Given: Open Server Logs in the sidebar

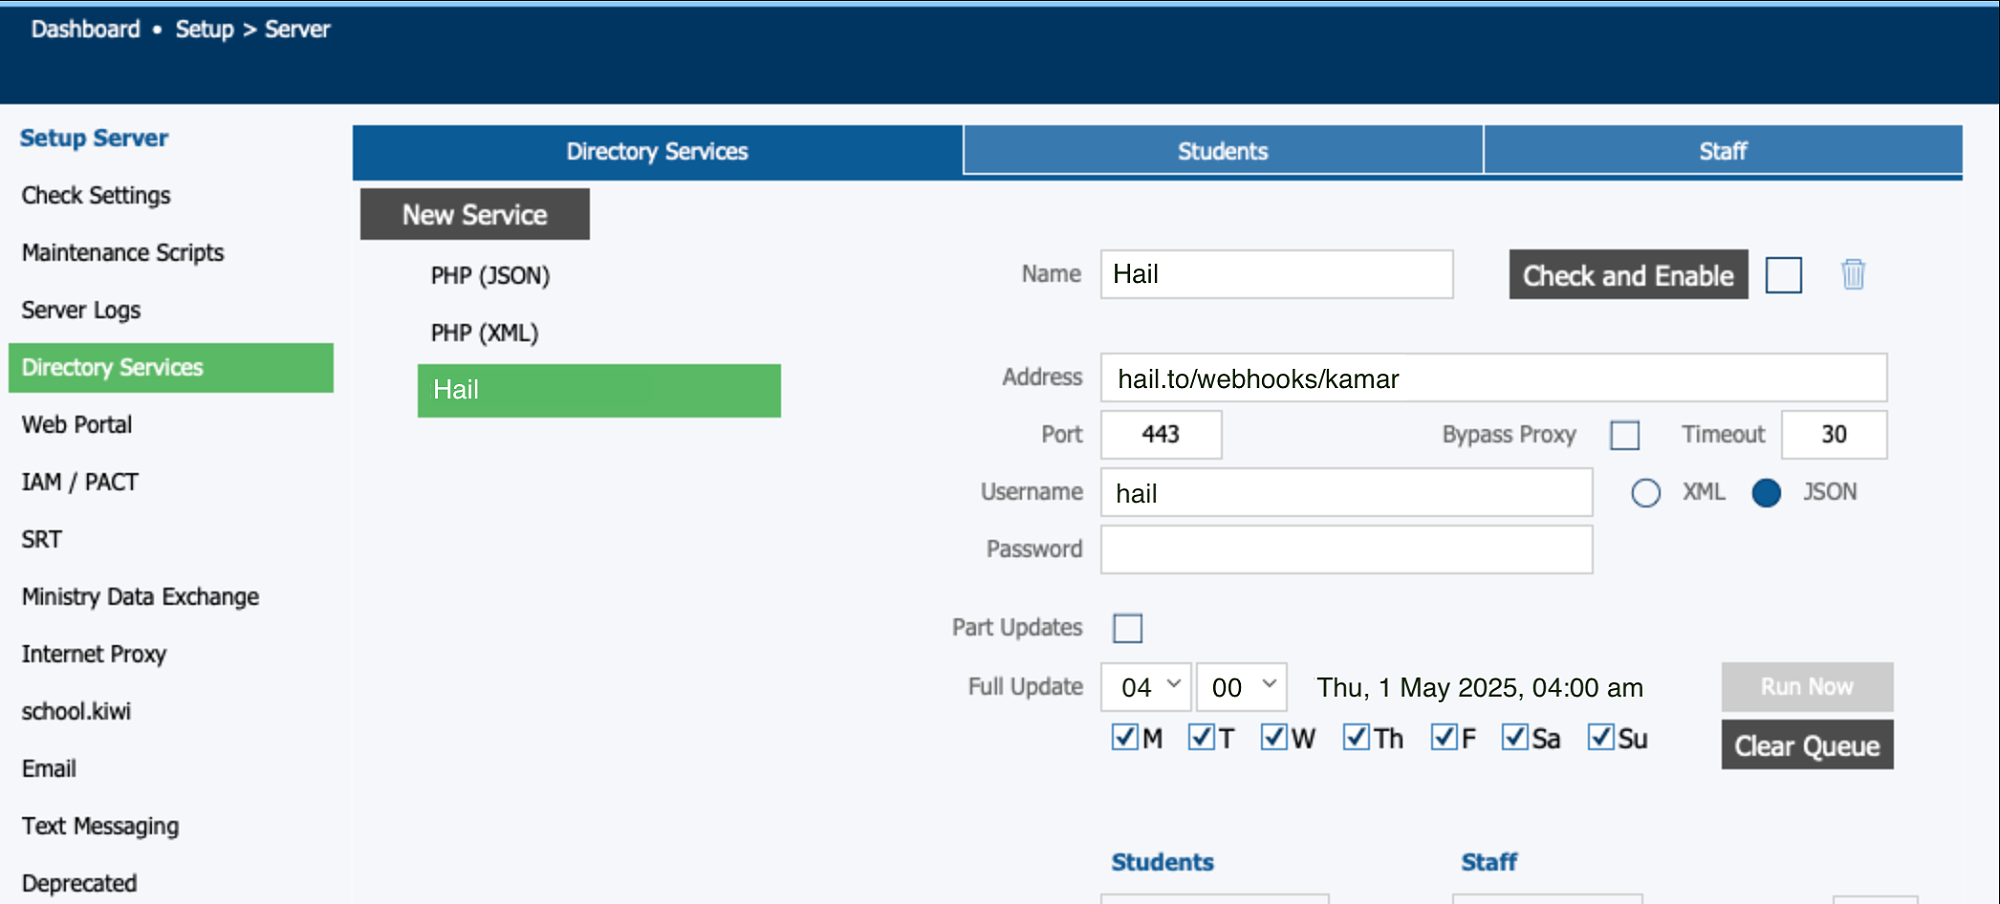Looking at the screenshot, I should [x=81, y=310].
